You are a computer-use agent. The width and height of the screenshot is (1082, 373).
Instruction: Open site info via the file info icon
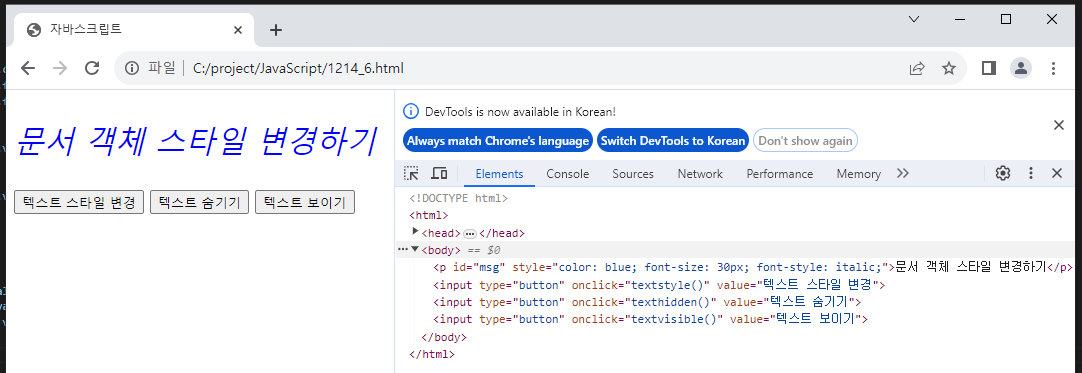coord(132,68)
